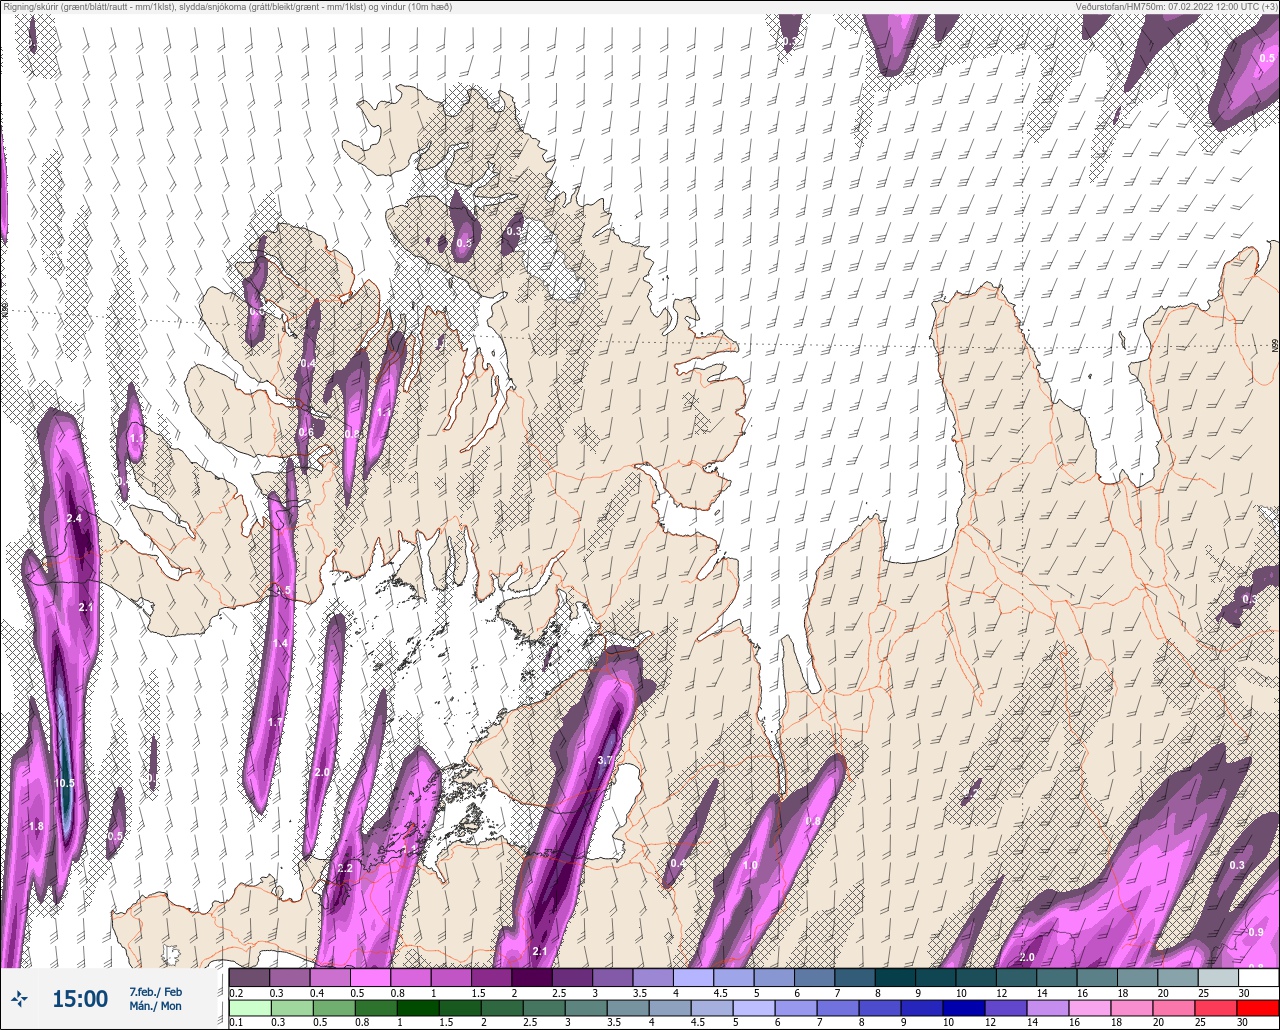Image resolution: width=1280 pixels, height=1030 pixels.
Task: Click the pale green 0.1 rain legend swatch
Action: (249, 1008)
